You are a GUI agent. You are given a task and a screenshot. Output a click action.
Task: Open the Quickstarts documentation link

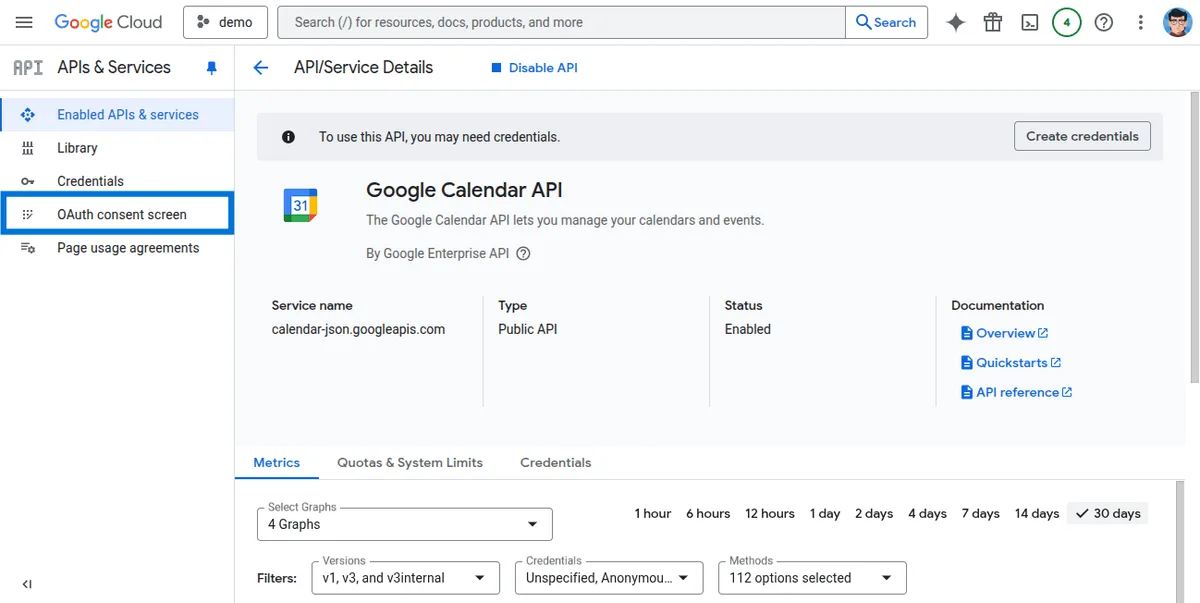(x=1011, y=363)
